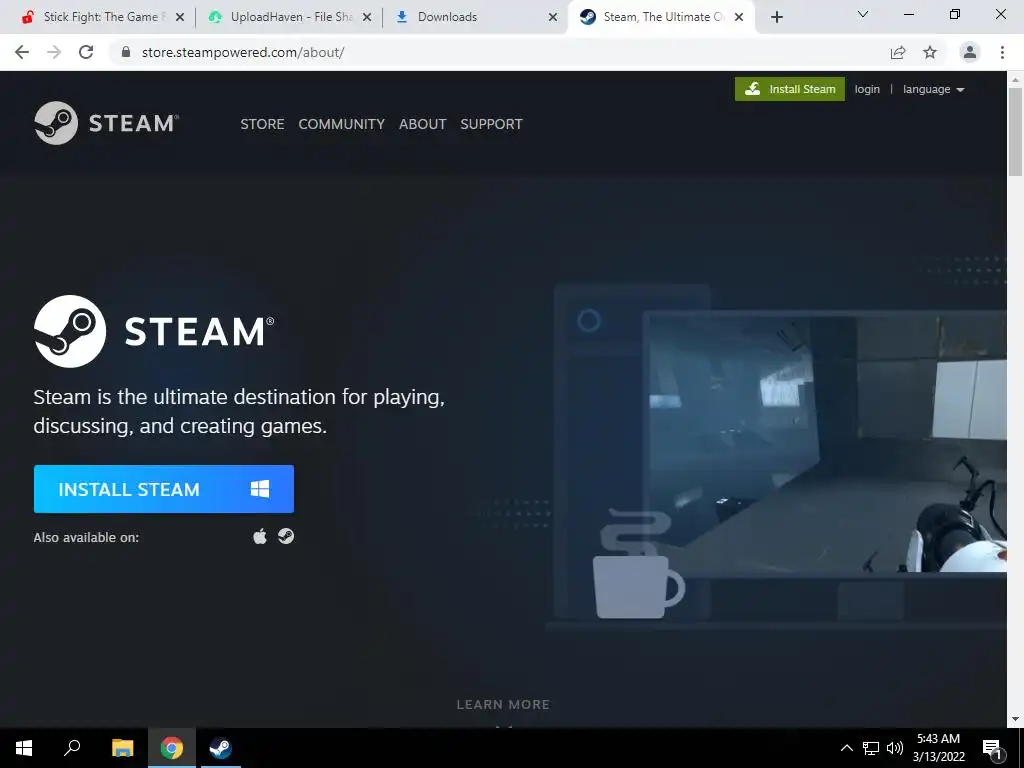Open the volume tray icon
Screen dimensions: 1024x768
click(895, 748)
